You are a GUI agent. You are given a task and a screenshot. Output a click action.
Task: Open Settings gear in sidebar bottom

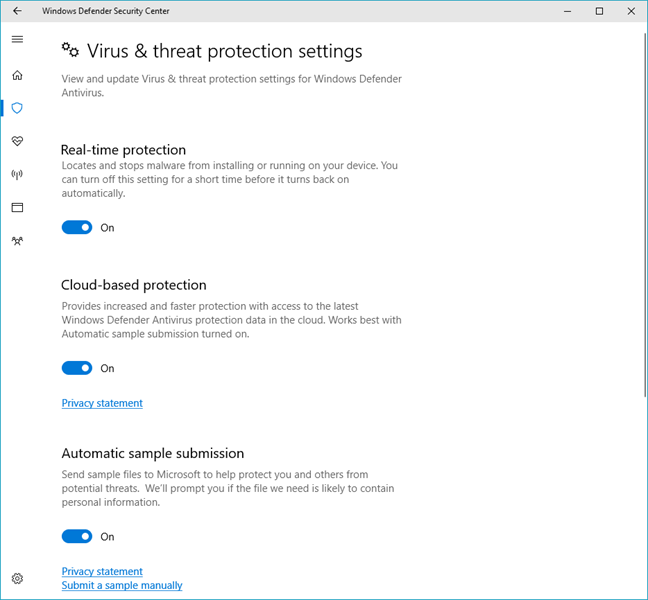17,579
